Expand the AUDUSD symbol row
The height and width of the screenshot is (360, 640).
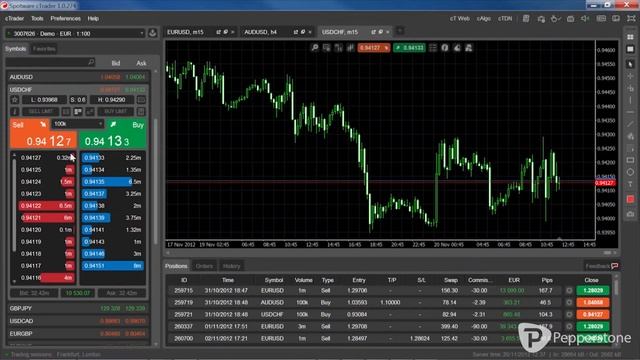(x=78, y=77)
